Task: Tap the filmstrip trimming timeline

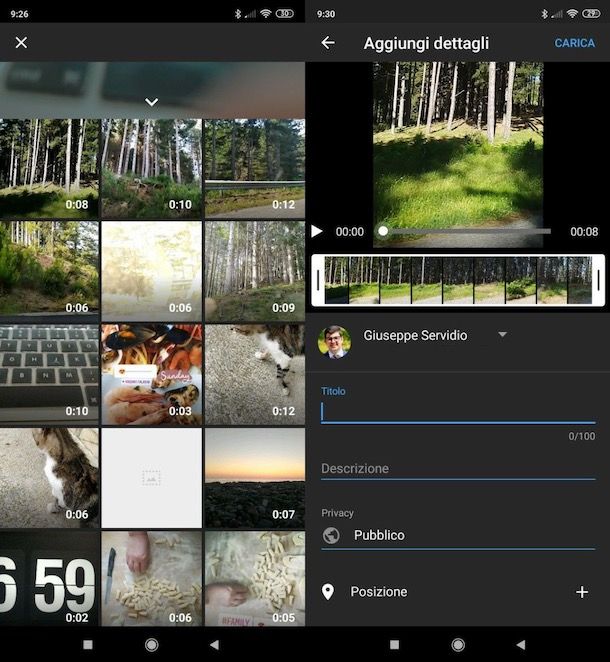Action: point(458,280)
